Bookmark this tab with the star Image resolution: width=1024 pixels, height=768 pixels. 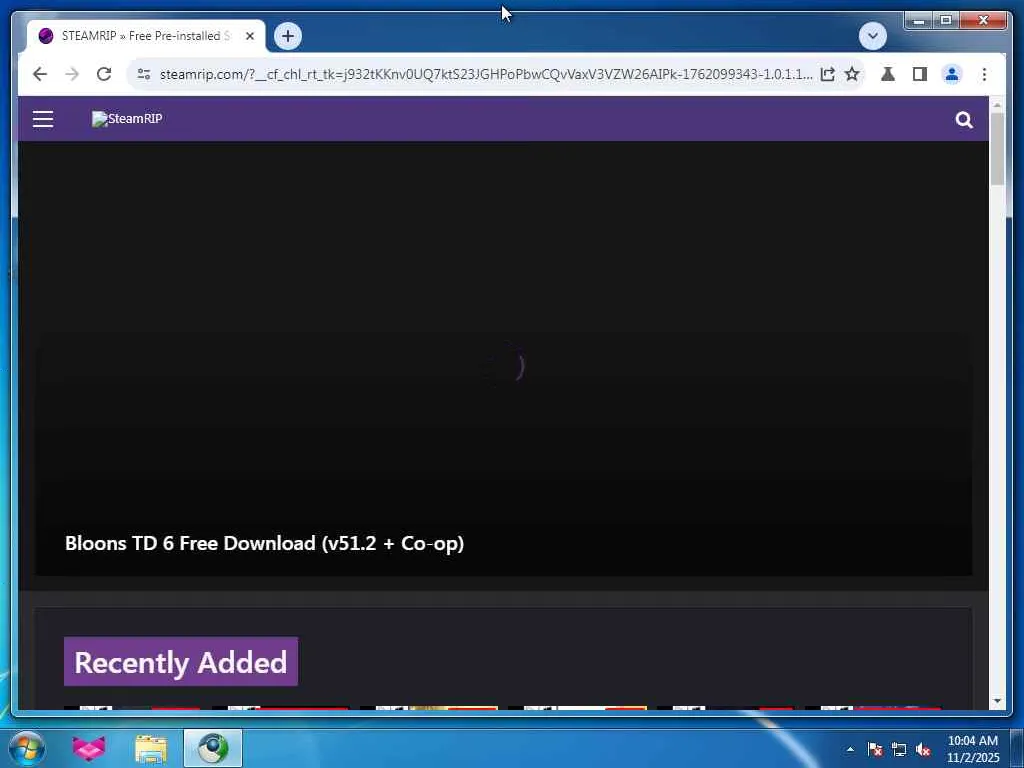point(852,74)
